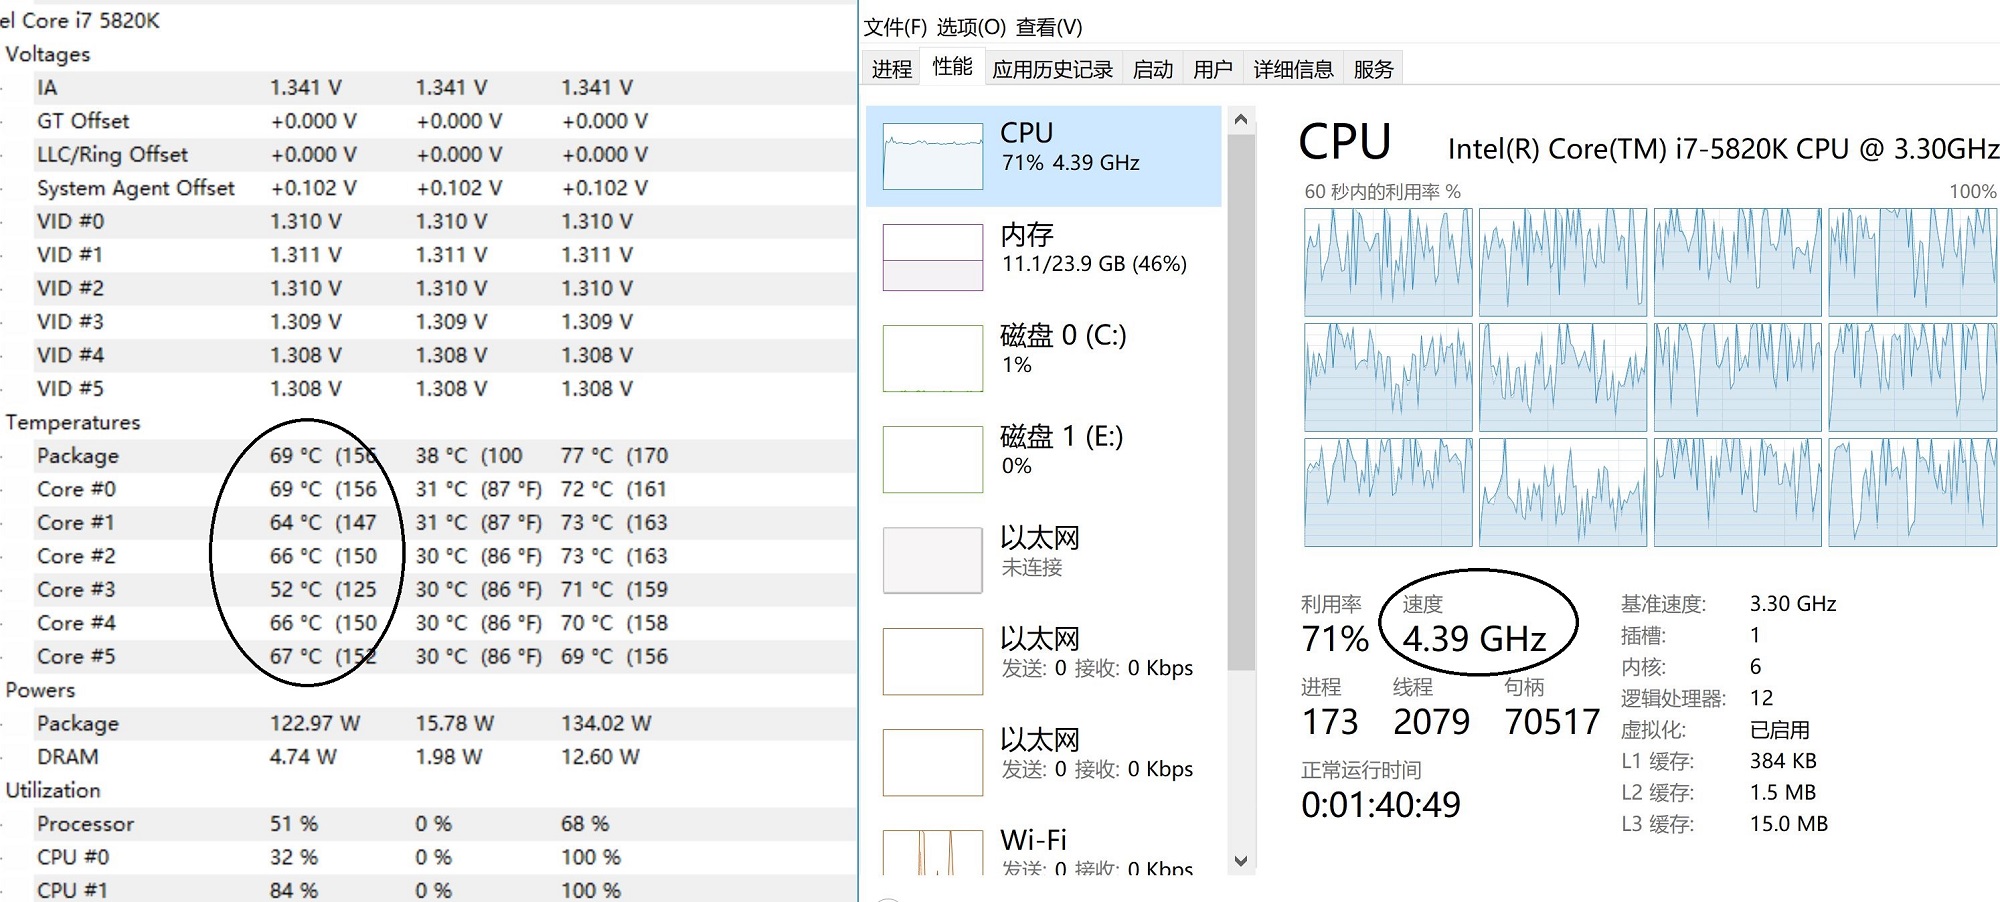Click the L3 缓存 15.0 MB value
The width and height of the screenshot is (2000, 902).
point(1789,824)
